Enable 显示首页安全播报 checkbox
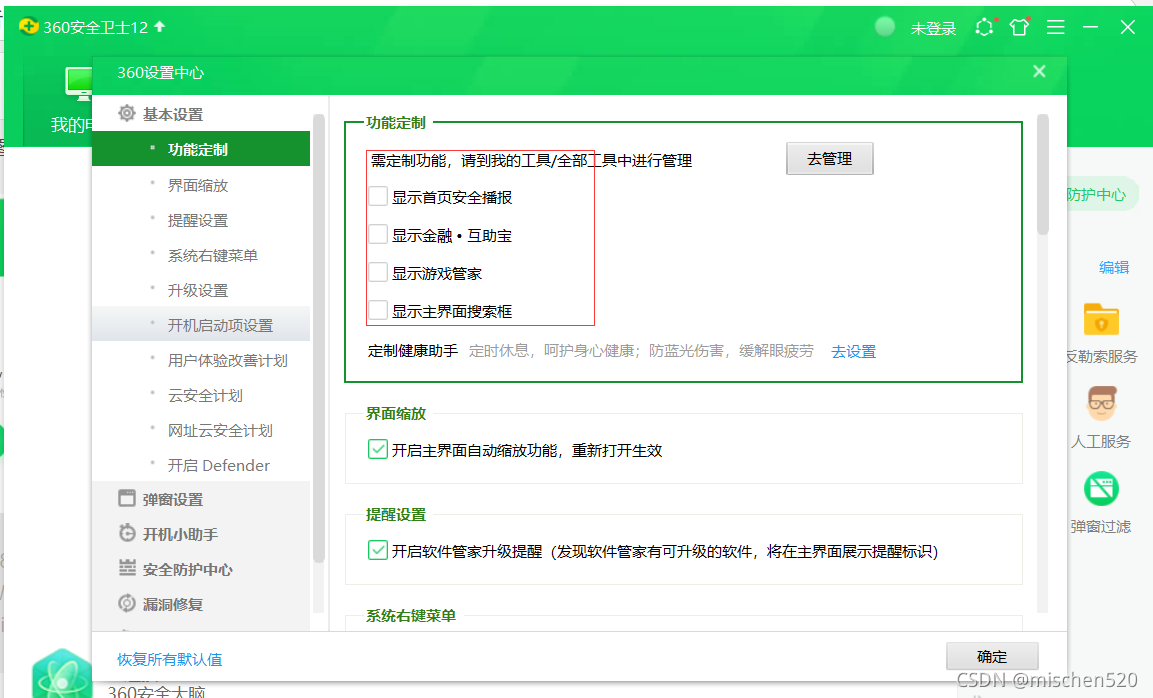 (x=378, y=196)
